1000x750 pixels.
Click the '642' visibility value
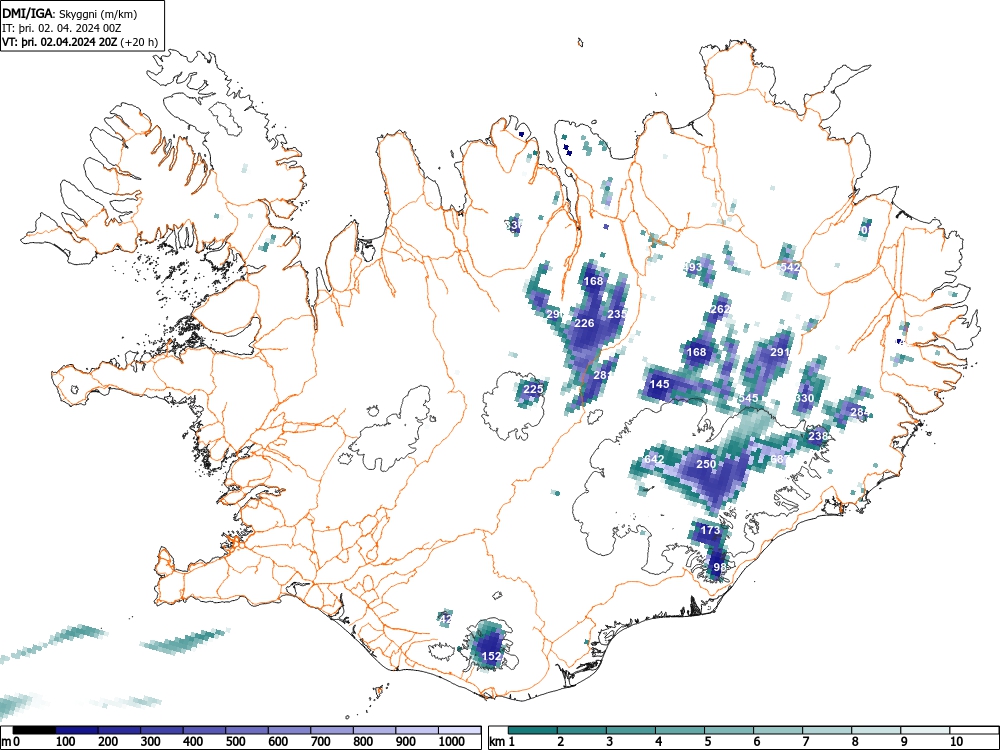654,460
